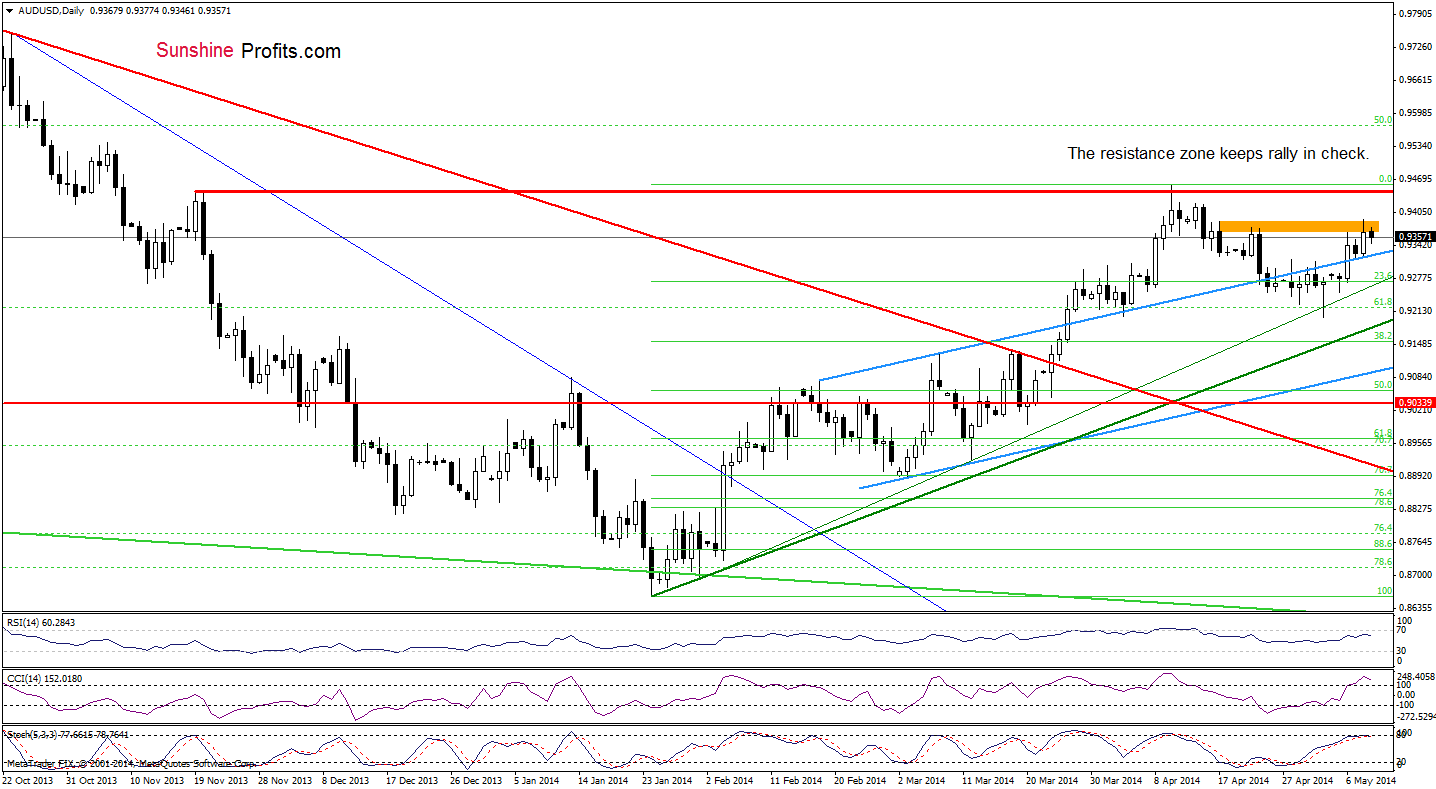
Task: Click the Fibonacci 23.6 level label
Action: coord(1383,276)
